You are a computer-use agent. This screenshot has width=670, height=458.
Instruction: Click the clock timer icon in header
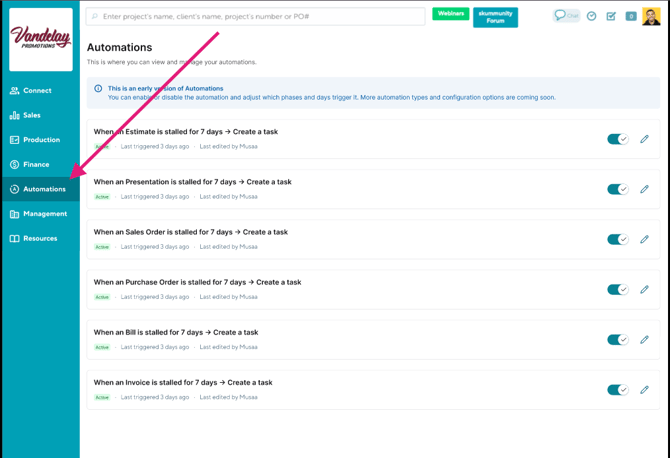[x=591, y=16]
